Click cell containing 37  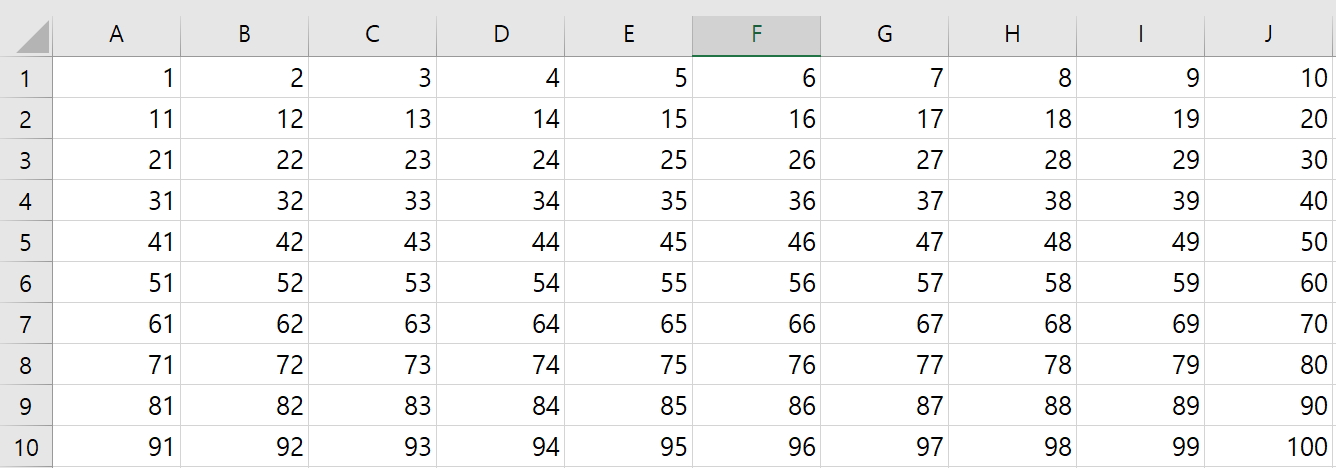(884, 201)
